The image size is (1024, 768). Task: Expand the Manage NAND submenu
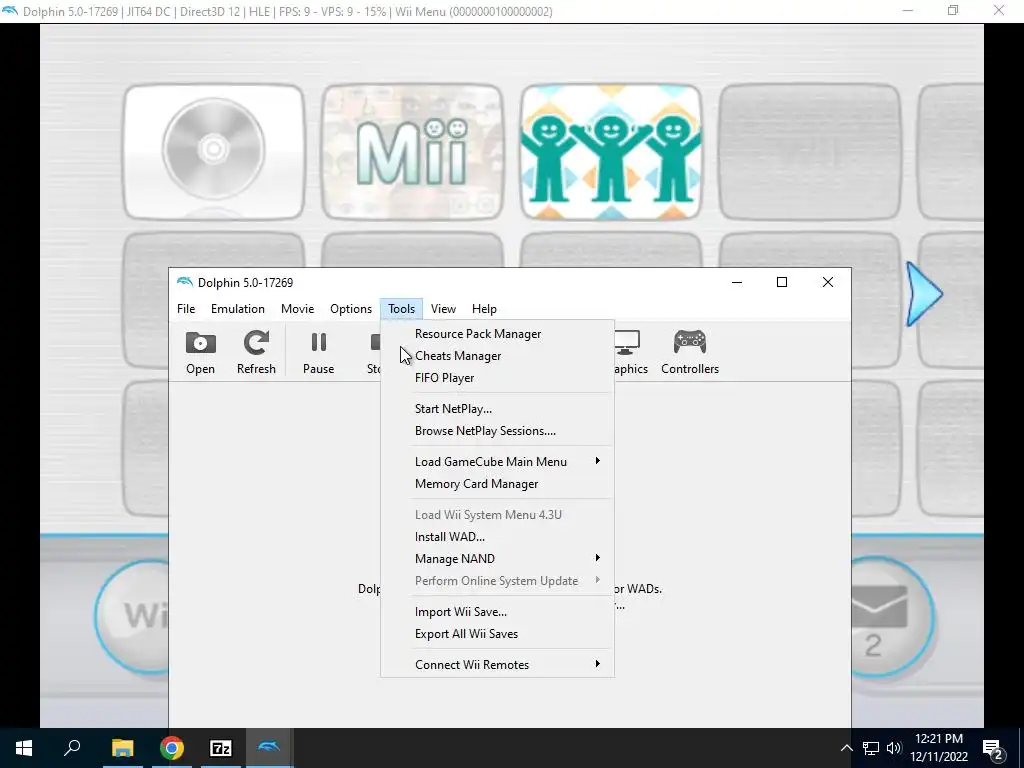497,559
